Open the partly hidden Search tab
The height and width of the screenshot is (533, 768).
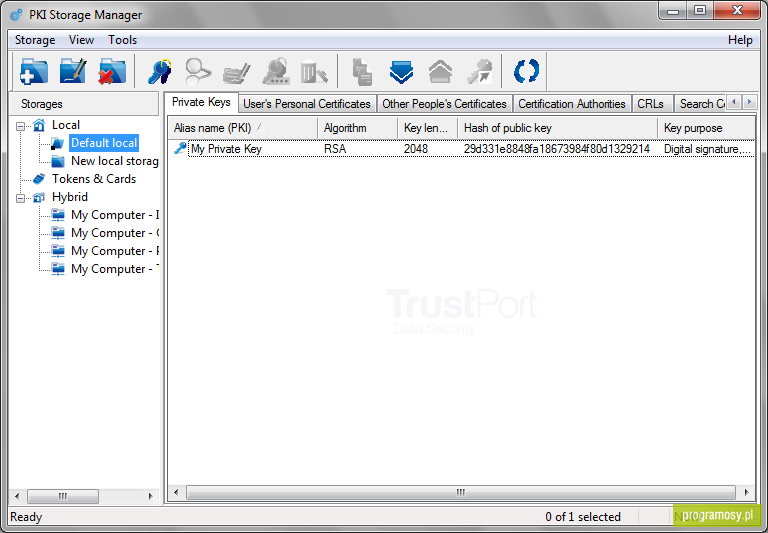point(701,104)
